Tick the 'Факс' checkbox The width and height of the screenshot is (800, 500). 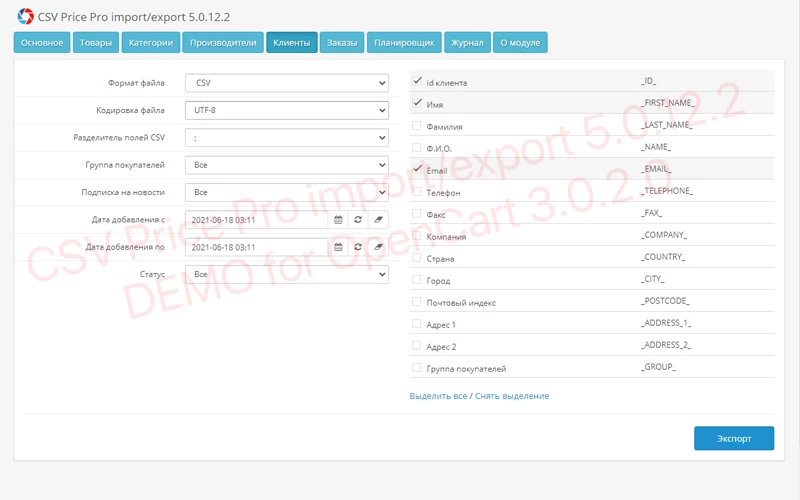pyautogui.click(x=417, y=213)
